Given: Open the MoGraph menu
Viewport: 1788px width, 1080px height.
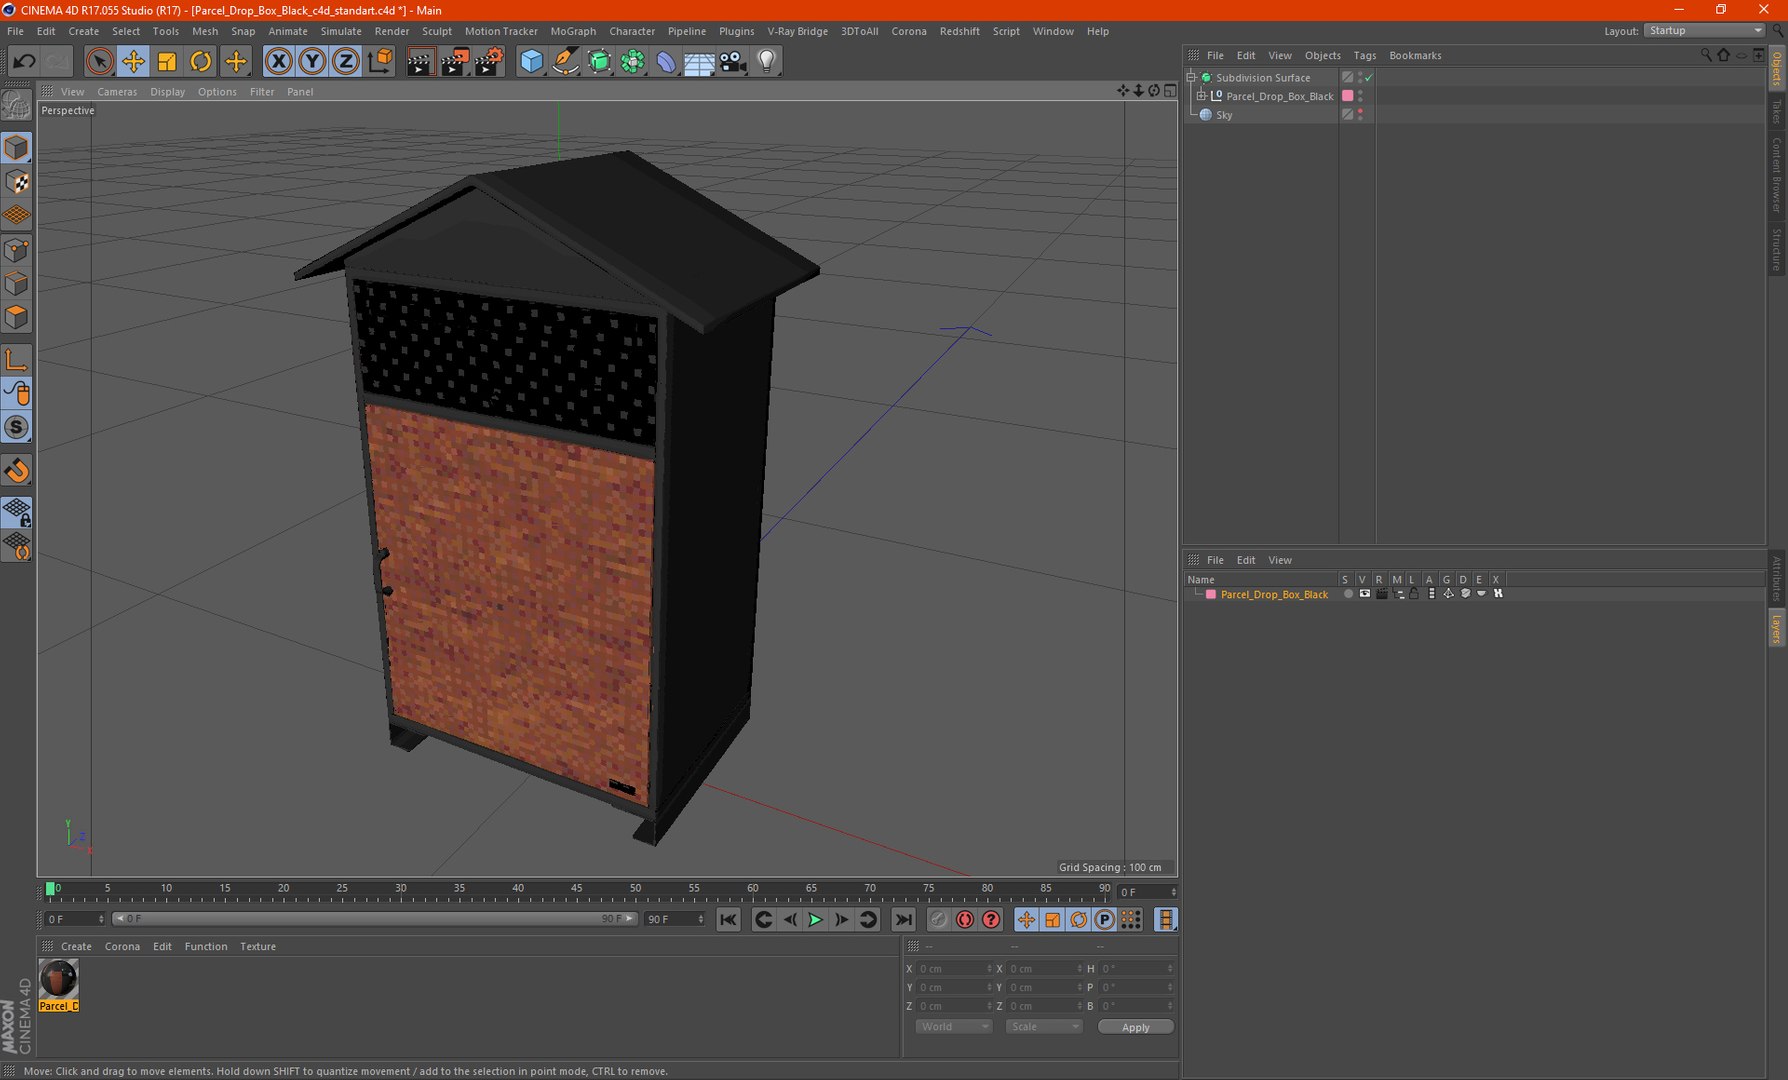Looking at the screenshot, I should pyautogui.click(x=573, y=31).
